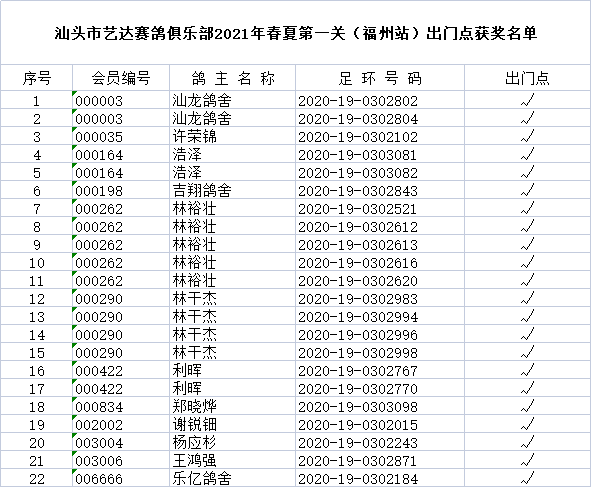Image resolution: width=591 pixels, height=487 pixels.
Task: Click owner name cell 许荣锦
Action: (233, 136)
